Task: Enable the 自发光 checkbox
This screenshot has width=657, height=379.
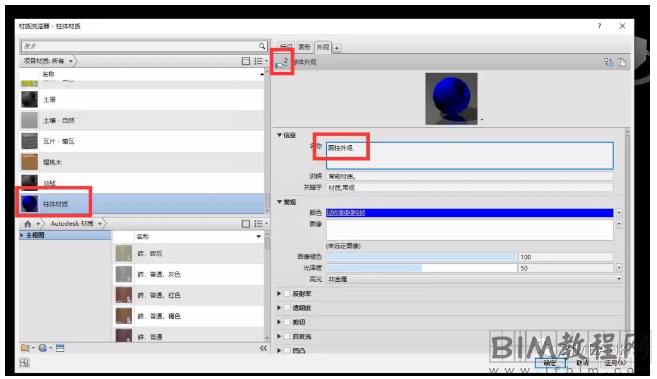Action: (x=287, y=336)
